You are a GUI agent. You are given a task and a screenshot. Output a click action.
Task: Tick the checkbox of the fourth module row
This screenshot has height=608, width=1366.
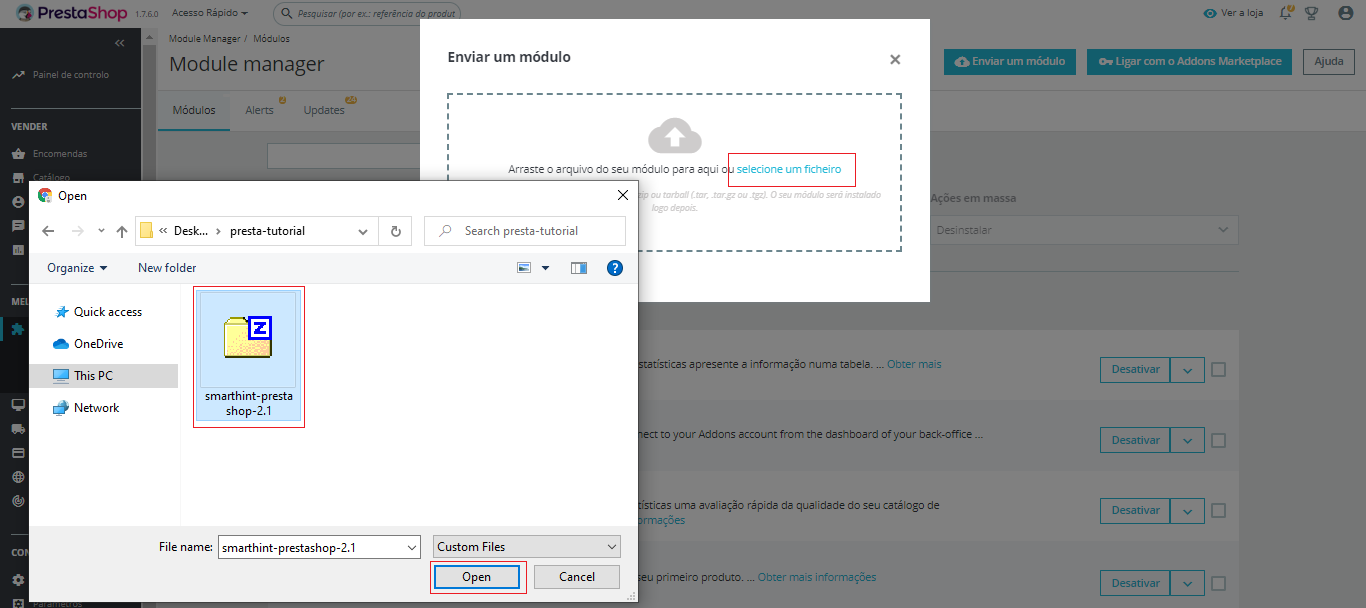pos(1218,582)
